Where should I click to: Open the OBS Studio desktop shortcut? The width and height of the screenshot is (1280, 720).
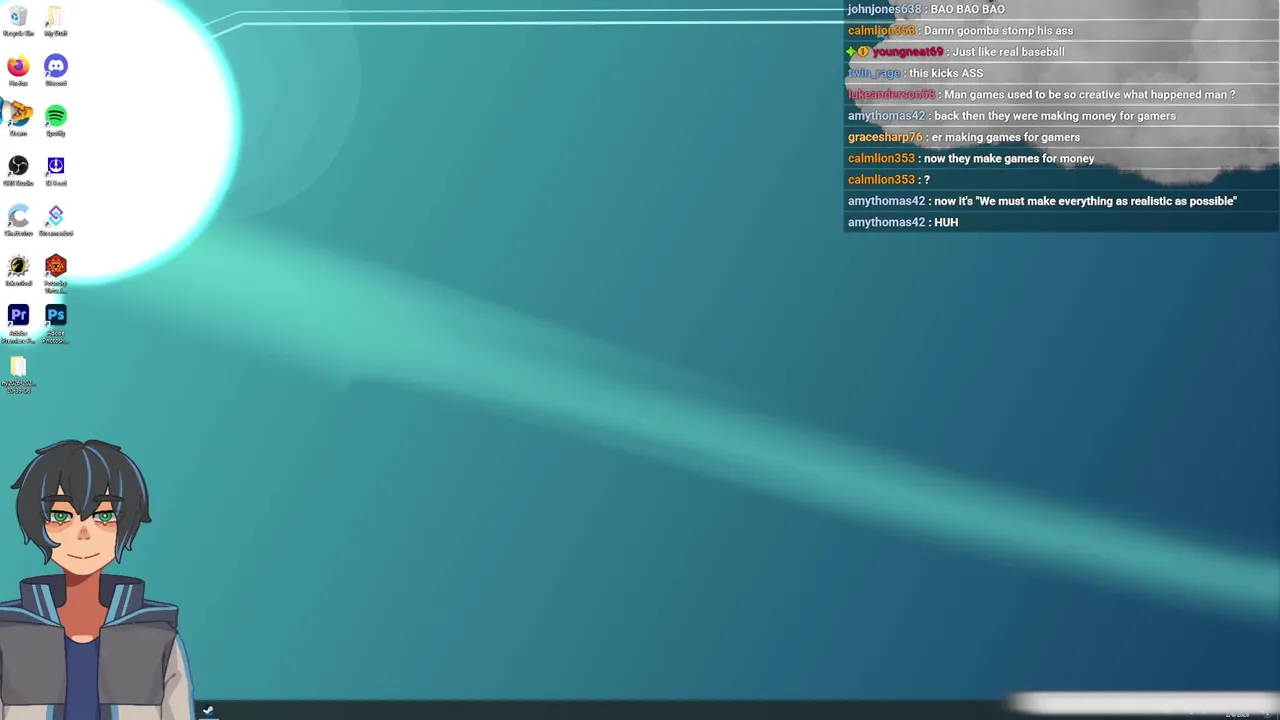click(18, 170)
